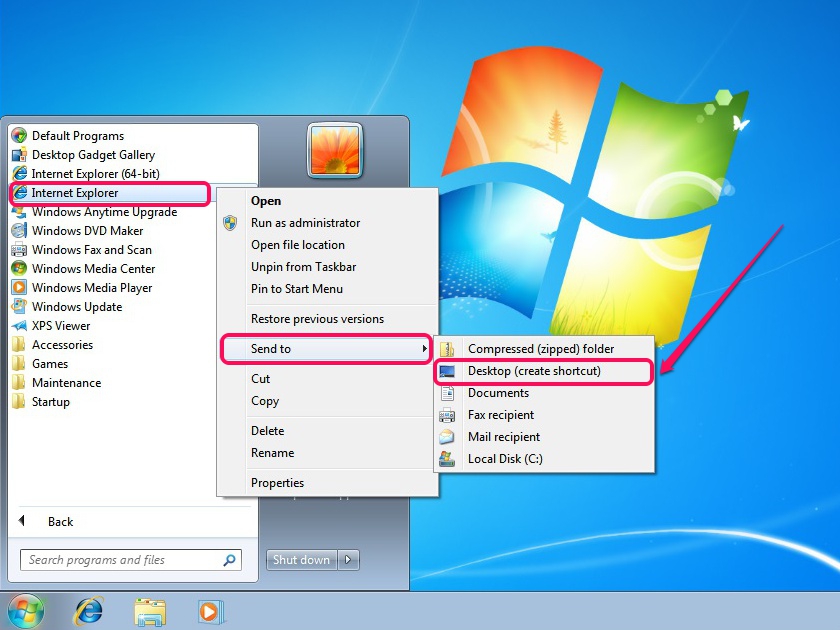Launch Internet Explorer from the taskbar
This screenshot has width=840, height=630.
click(x=88, y=610)
